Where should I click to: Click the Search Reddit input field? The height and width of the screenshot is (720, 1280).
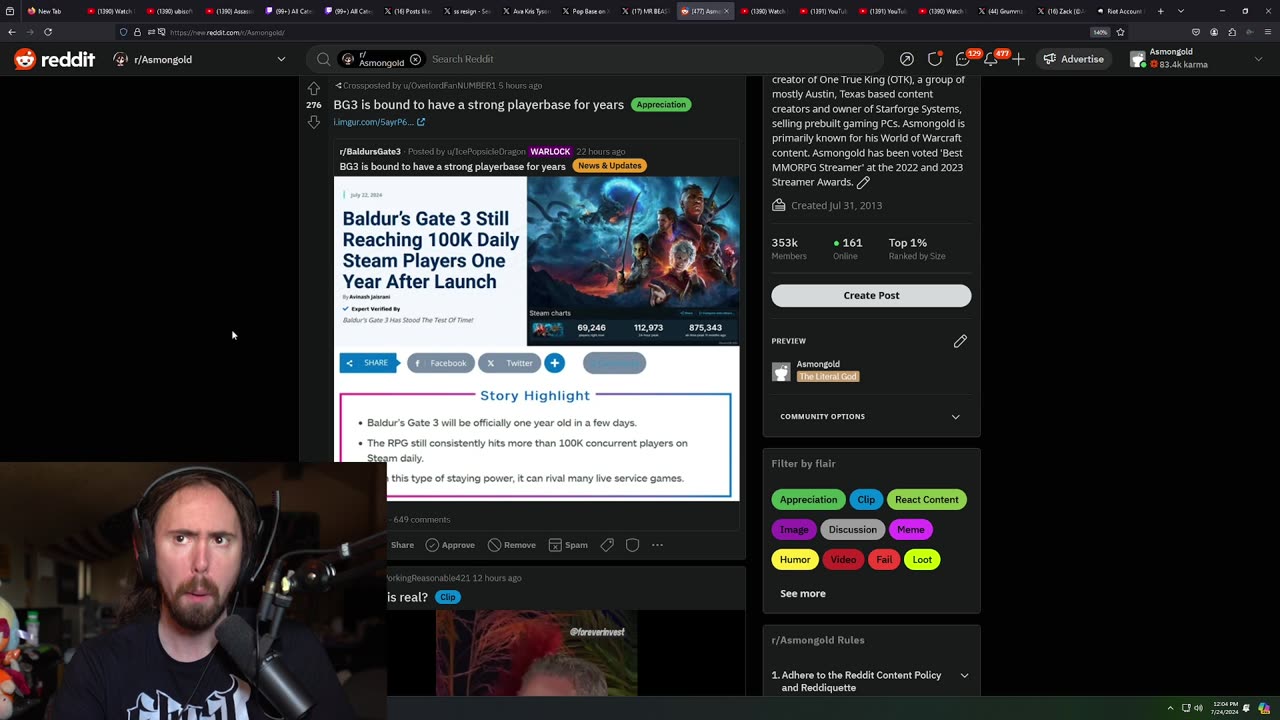[650, 59]
